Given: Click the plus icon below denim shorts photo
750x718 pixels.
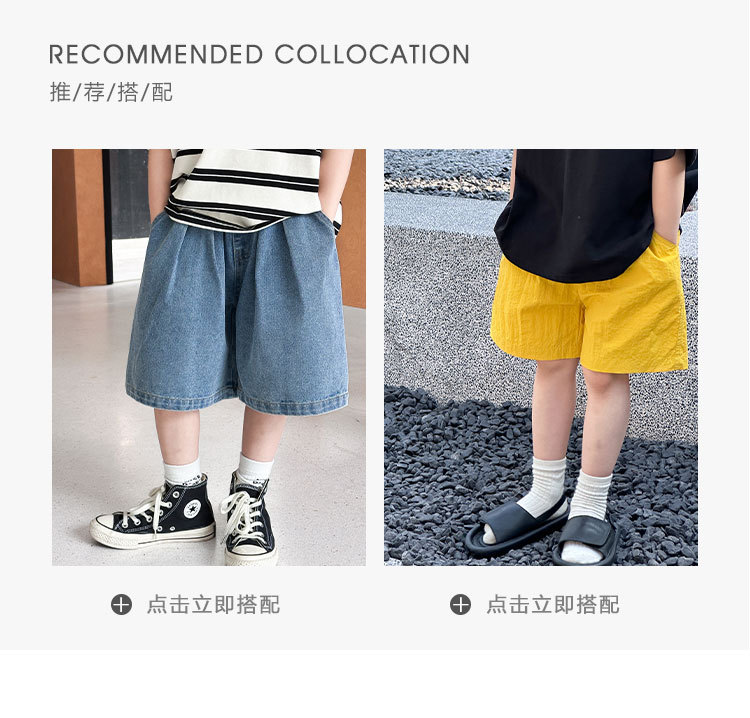Looking at the screenshot, I should click(x=121, y=605).
